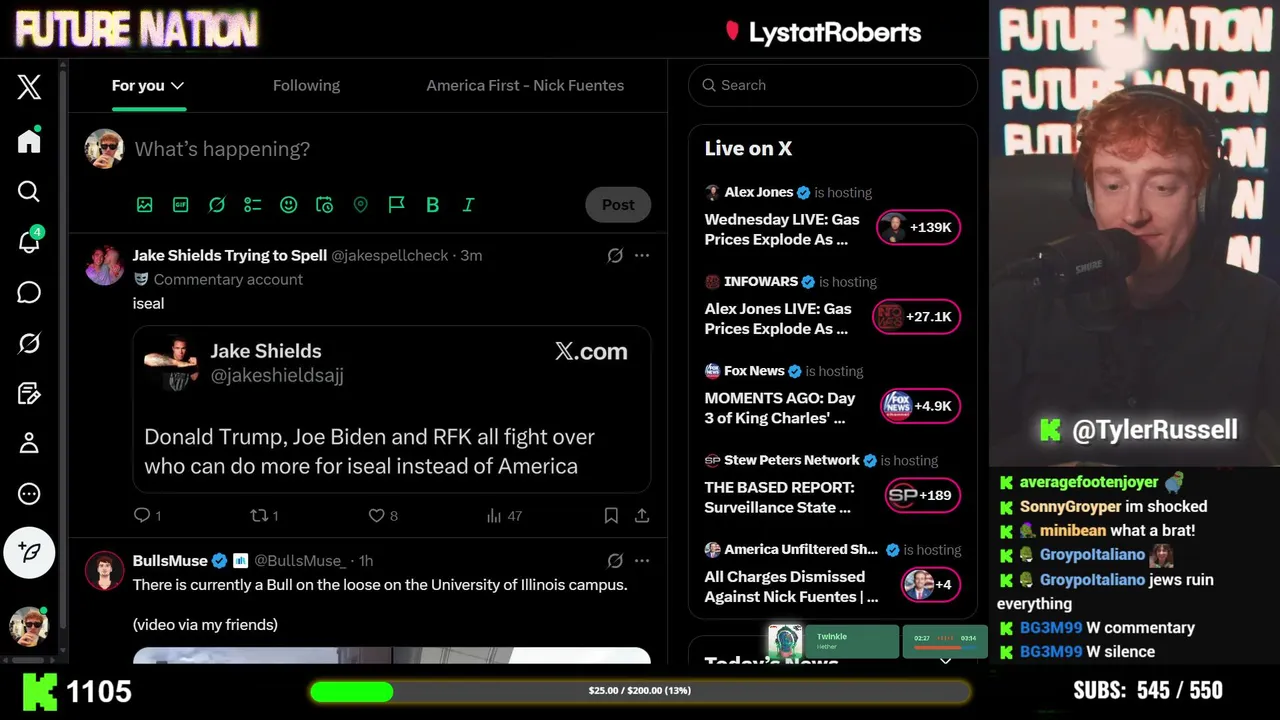Click the X logo in sidebar
Screen dimensions: 1280x720
[29, 87]
